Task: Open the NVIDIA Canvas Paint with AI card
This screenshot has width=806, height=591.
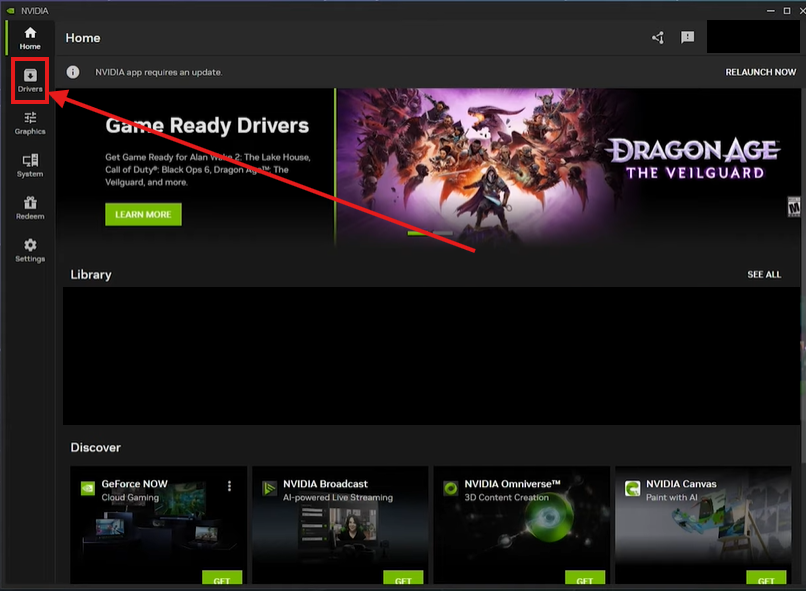Action: [703, 525]
